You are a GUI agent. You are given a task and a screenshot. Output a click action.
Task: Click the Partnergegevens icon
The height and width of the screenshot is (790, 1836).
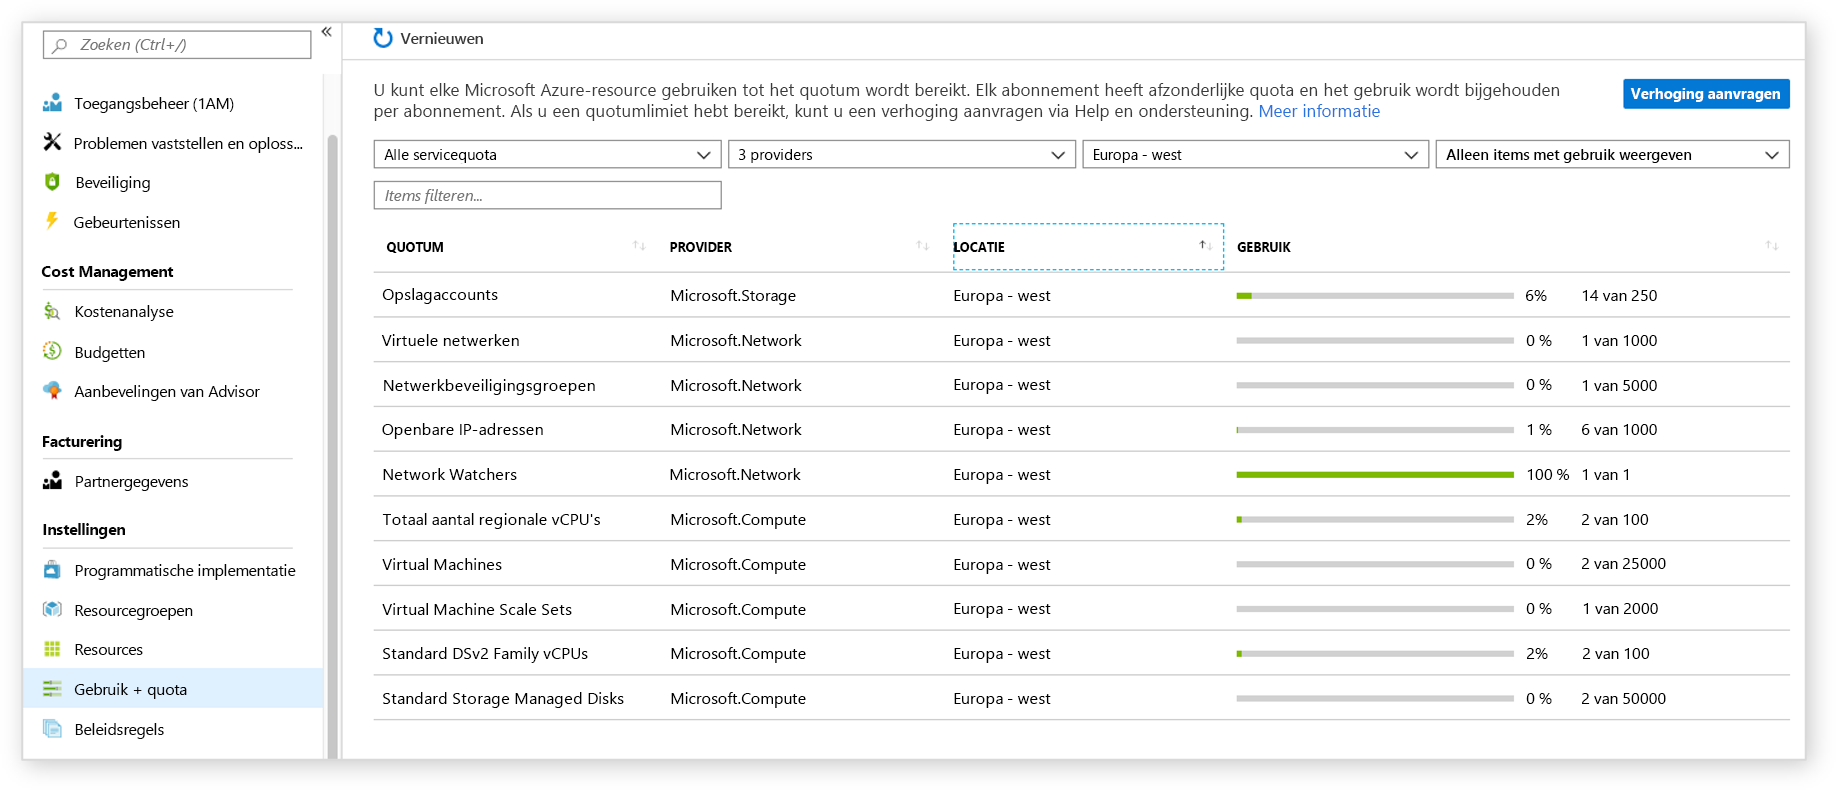[x=52, y=481]
